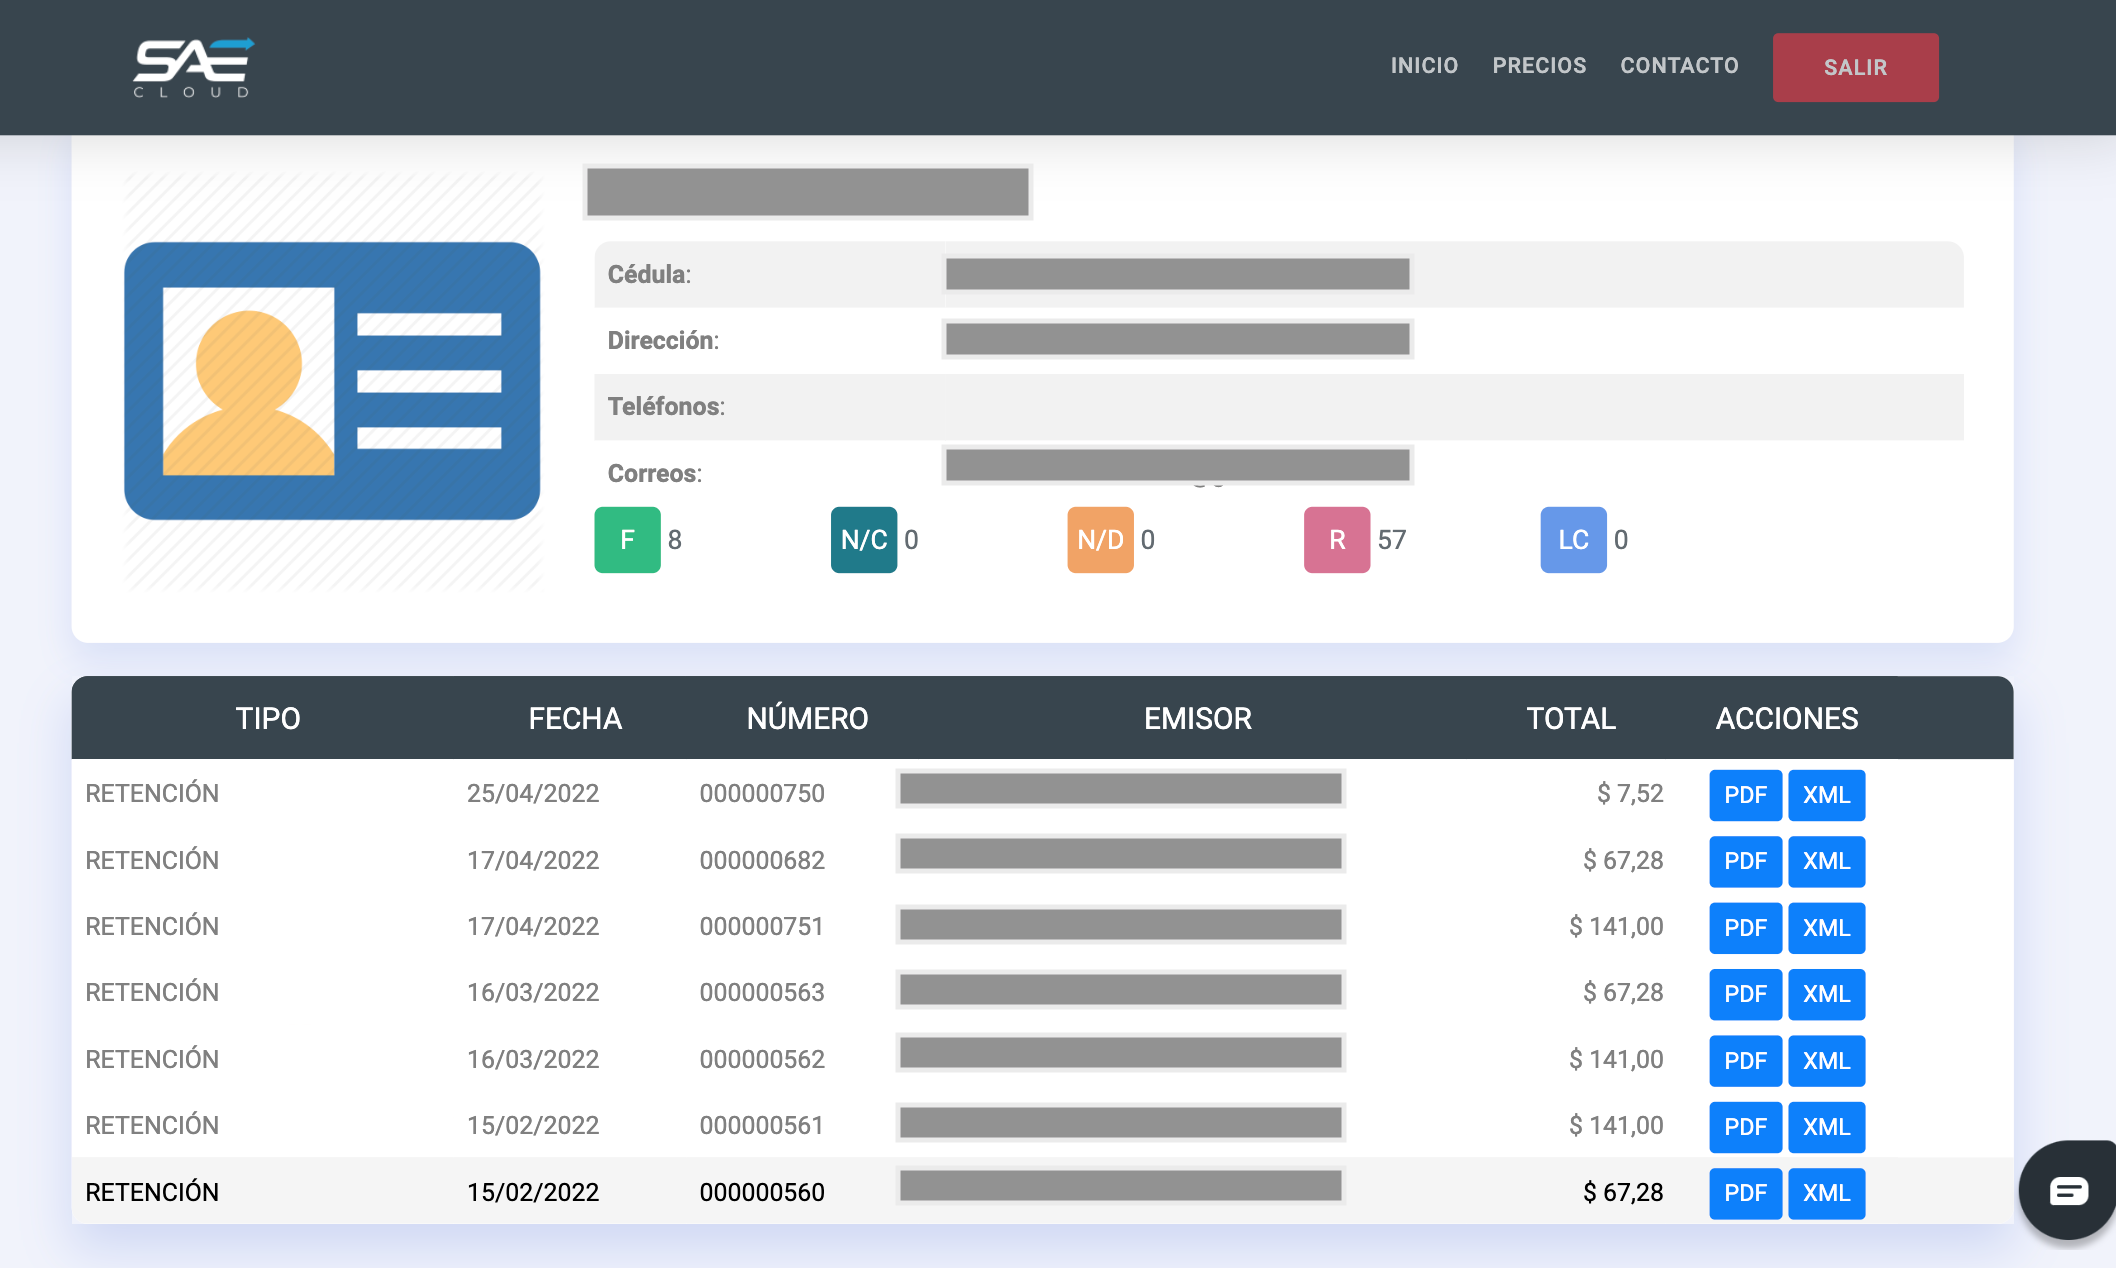The image size is (2116, 1268).
Task: Download PDF for retention 000000562
Action: pyautogui.click(x=1745, y=1061)
